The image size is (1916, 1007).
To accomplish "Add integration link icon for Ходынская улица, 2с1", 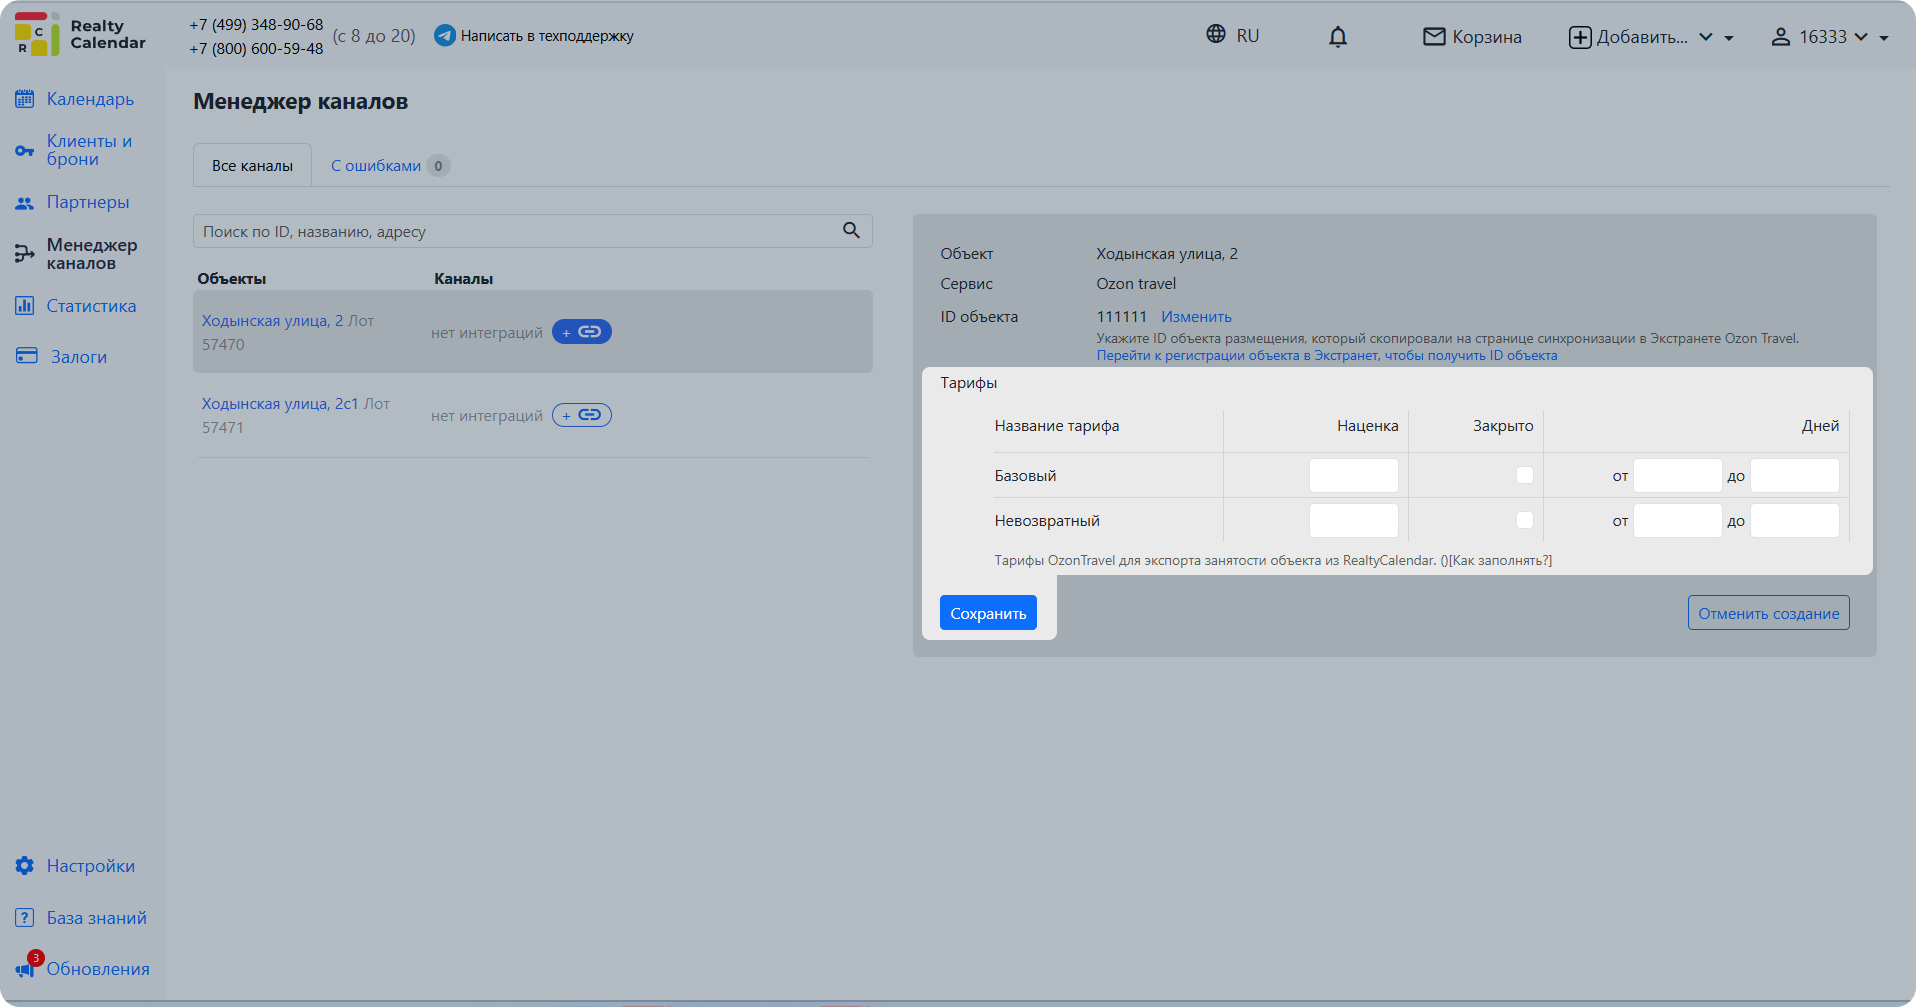I will 582,415.
